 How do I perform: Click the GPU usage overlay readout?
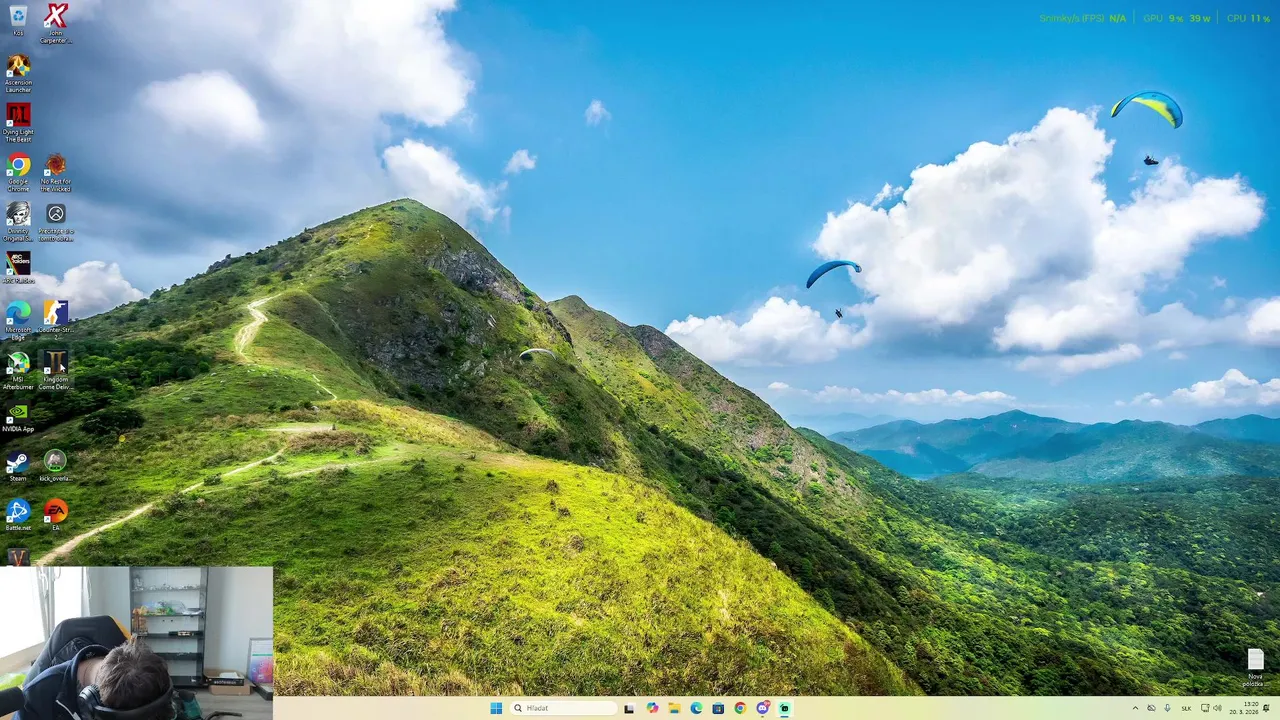(x=1178, y=18)
